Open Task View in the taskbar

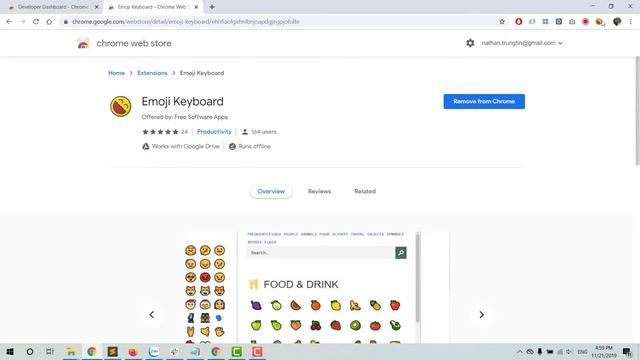pyautogui.click(x=50, y=351)
